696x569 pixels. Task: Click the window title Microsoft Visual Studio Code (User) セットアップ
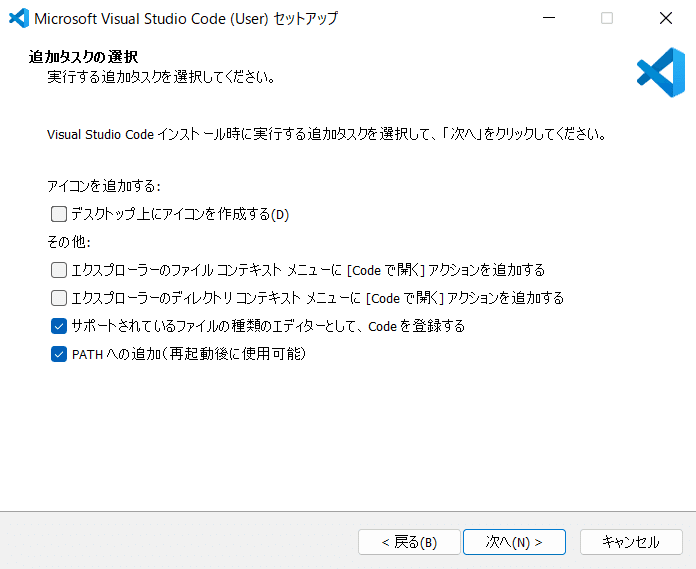(x=186, y=19)
